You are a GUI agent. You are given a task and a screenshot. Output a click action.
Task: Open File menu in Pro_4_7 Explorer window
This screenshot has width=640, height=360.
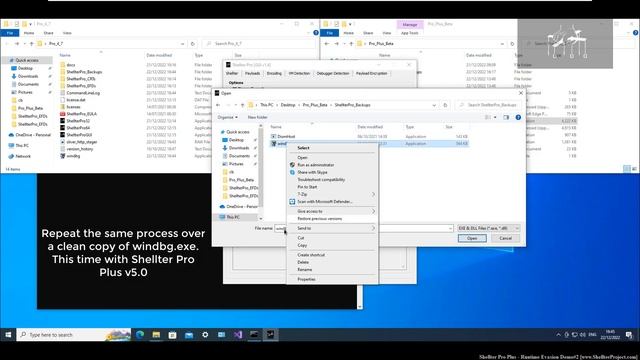(x=10, y=33)
